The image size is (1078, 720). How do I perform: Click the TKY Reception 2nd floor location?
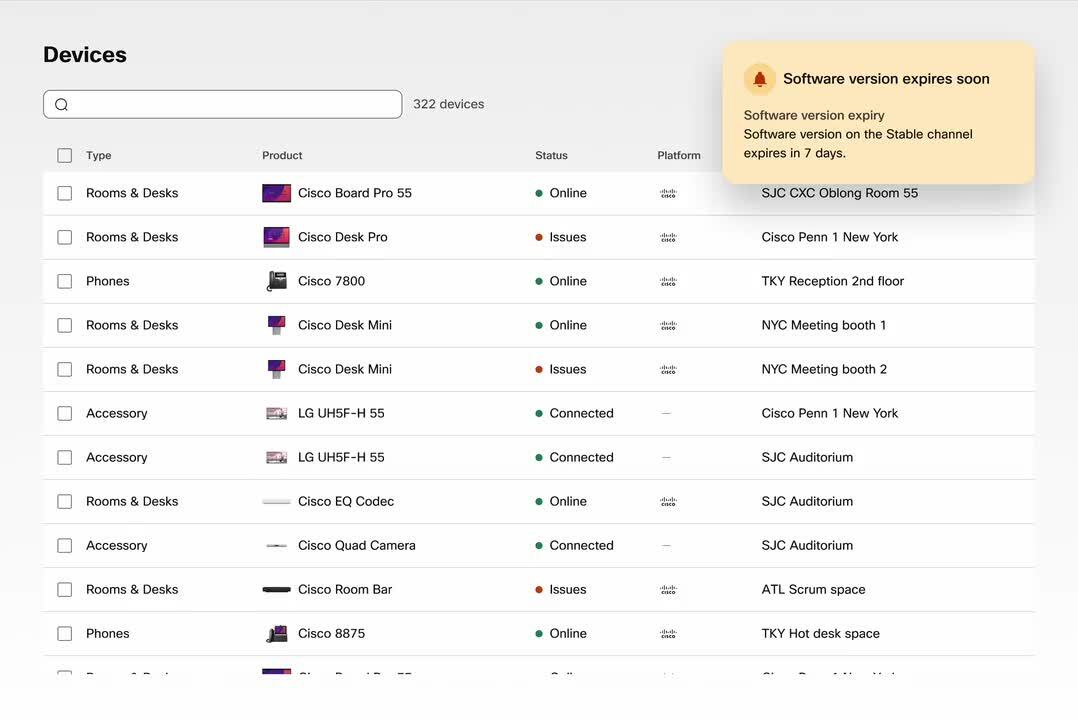click(833, 281)
